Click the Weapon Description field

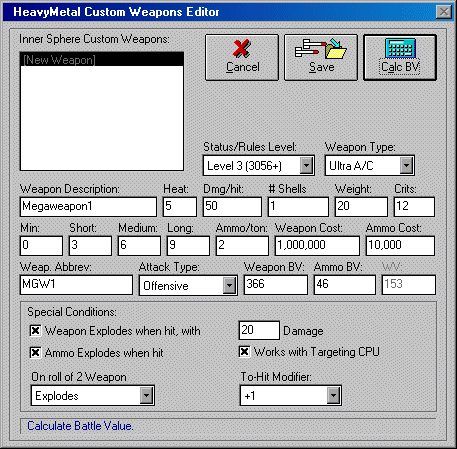[x=88, y=207]
